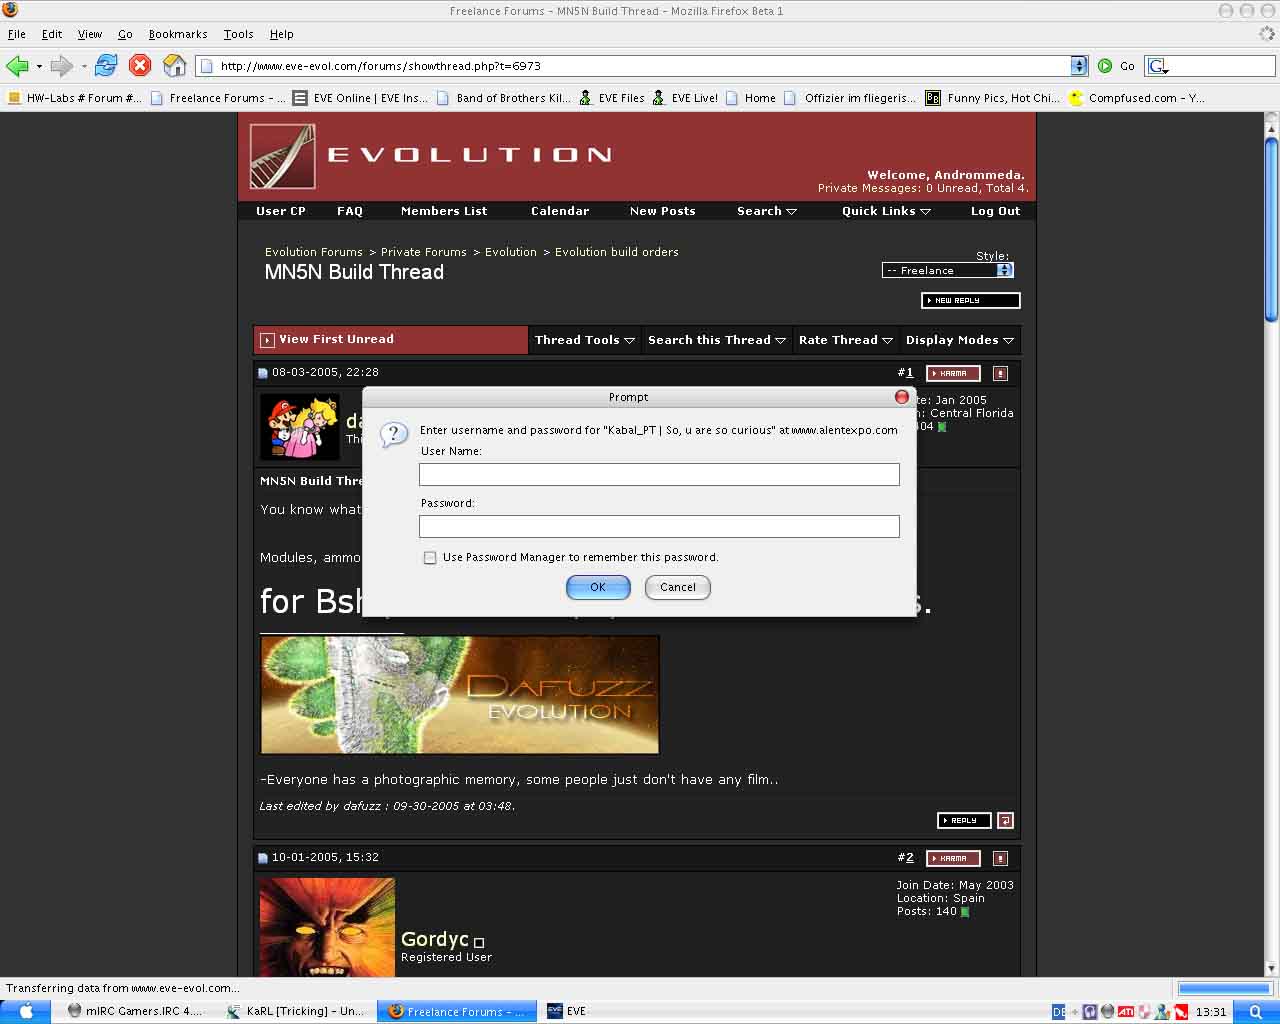
Task: Click the green Back arrow in Firefox
Action: point(17,66)
